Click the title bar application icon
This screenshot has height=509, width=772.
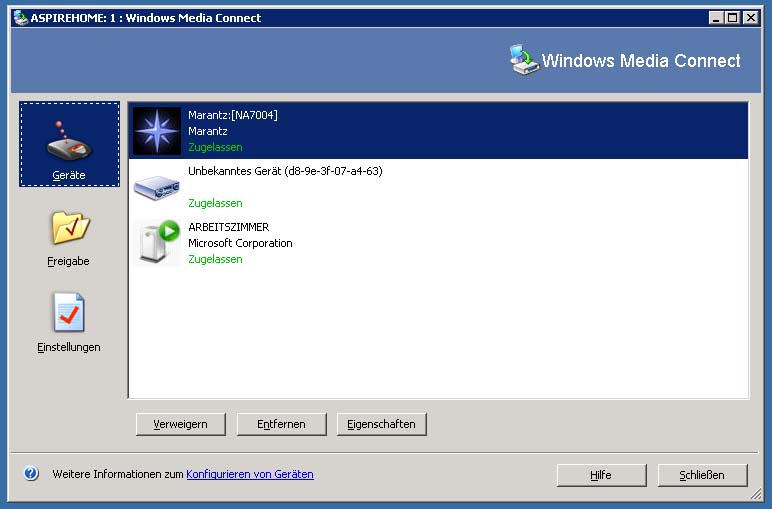pos(20,17)
